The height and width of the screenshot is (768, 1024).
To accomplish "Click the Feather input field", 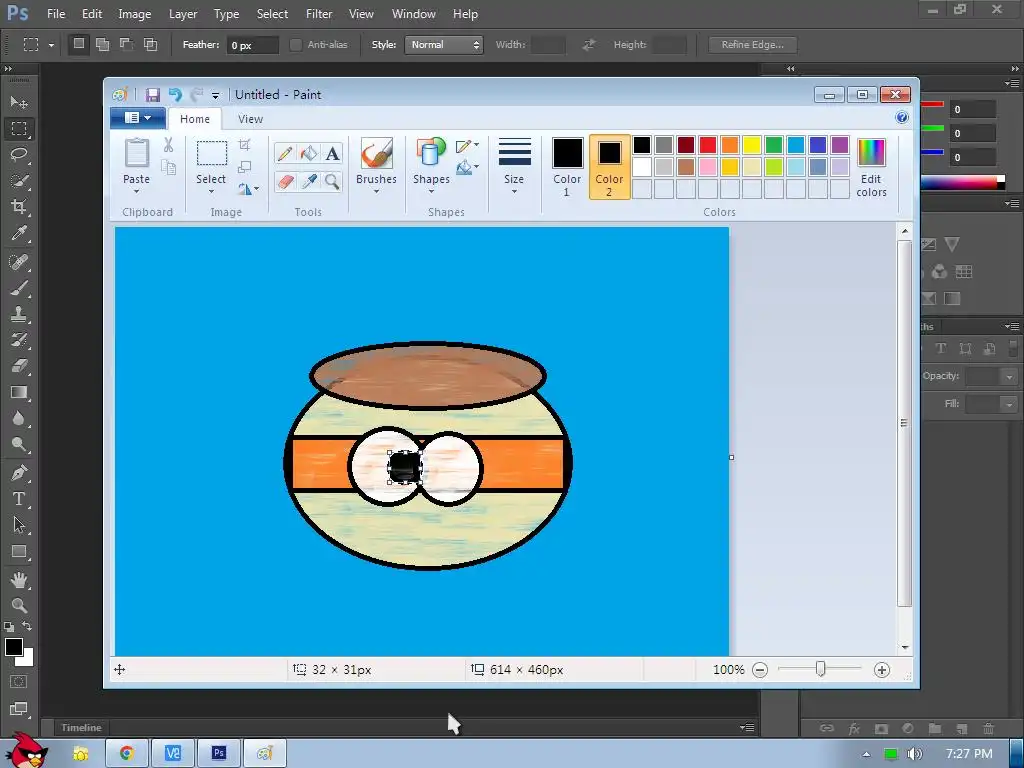I will (252, 45).
